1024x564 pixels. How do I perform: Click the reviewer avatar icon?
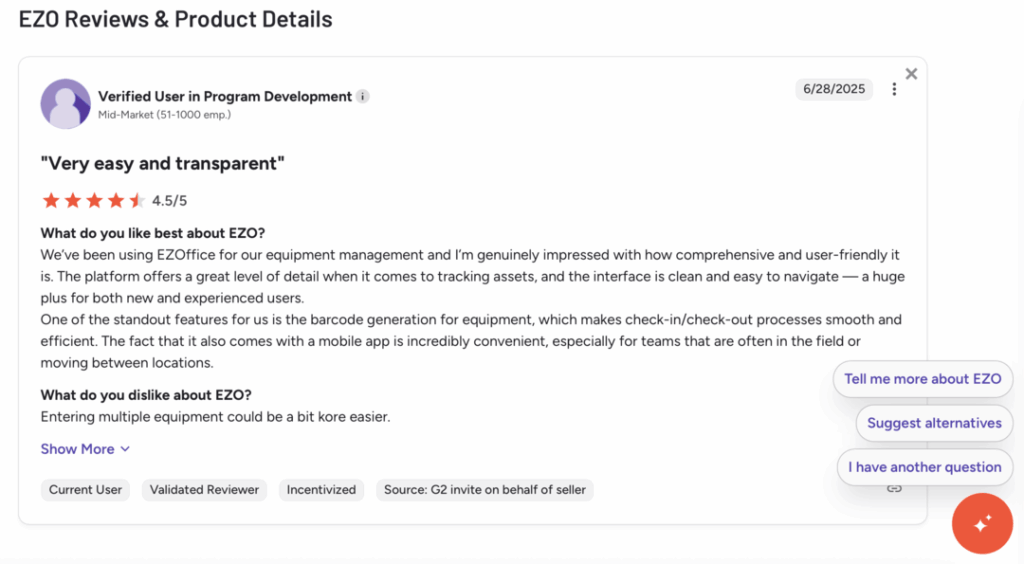click(x=65, y=104)
